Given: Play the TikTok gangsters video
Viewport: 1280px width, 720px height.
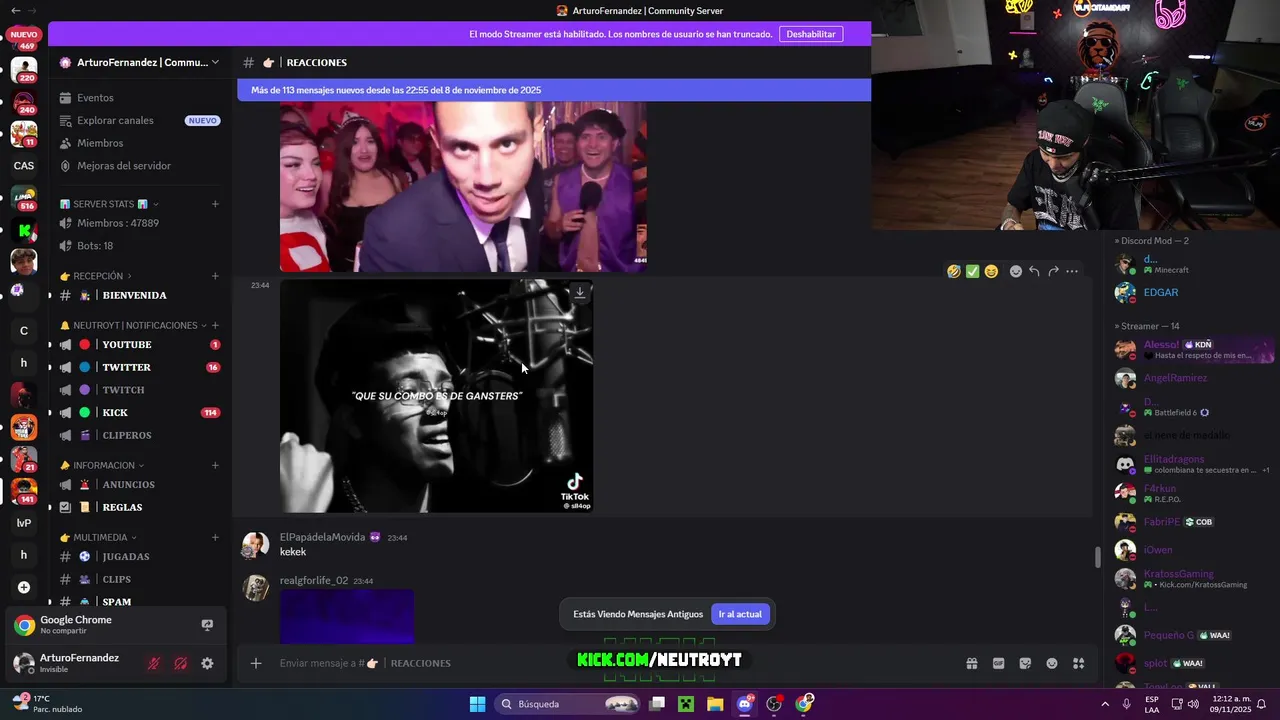Looking at the screenshot, I should coord(436,396).
